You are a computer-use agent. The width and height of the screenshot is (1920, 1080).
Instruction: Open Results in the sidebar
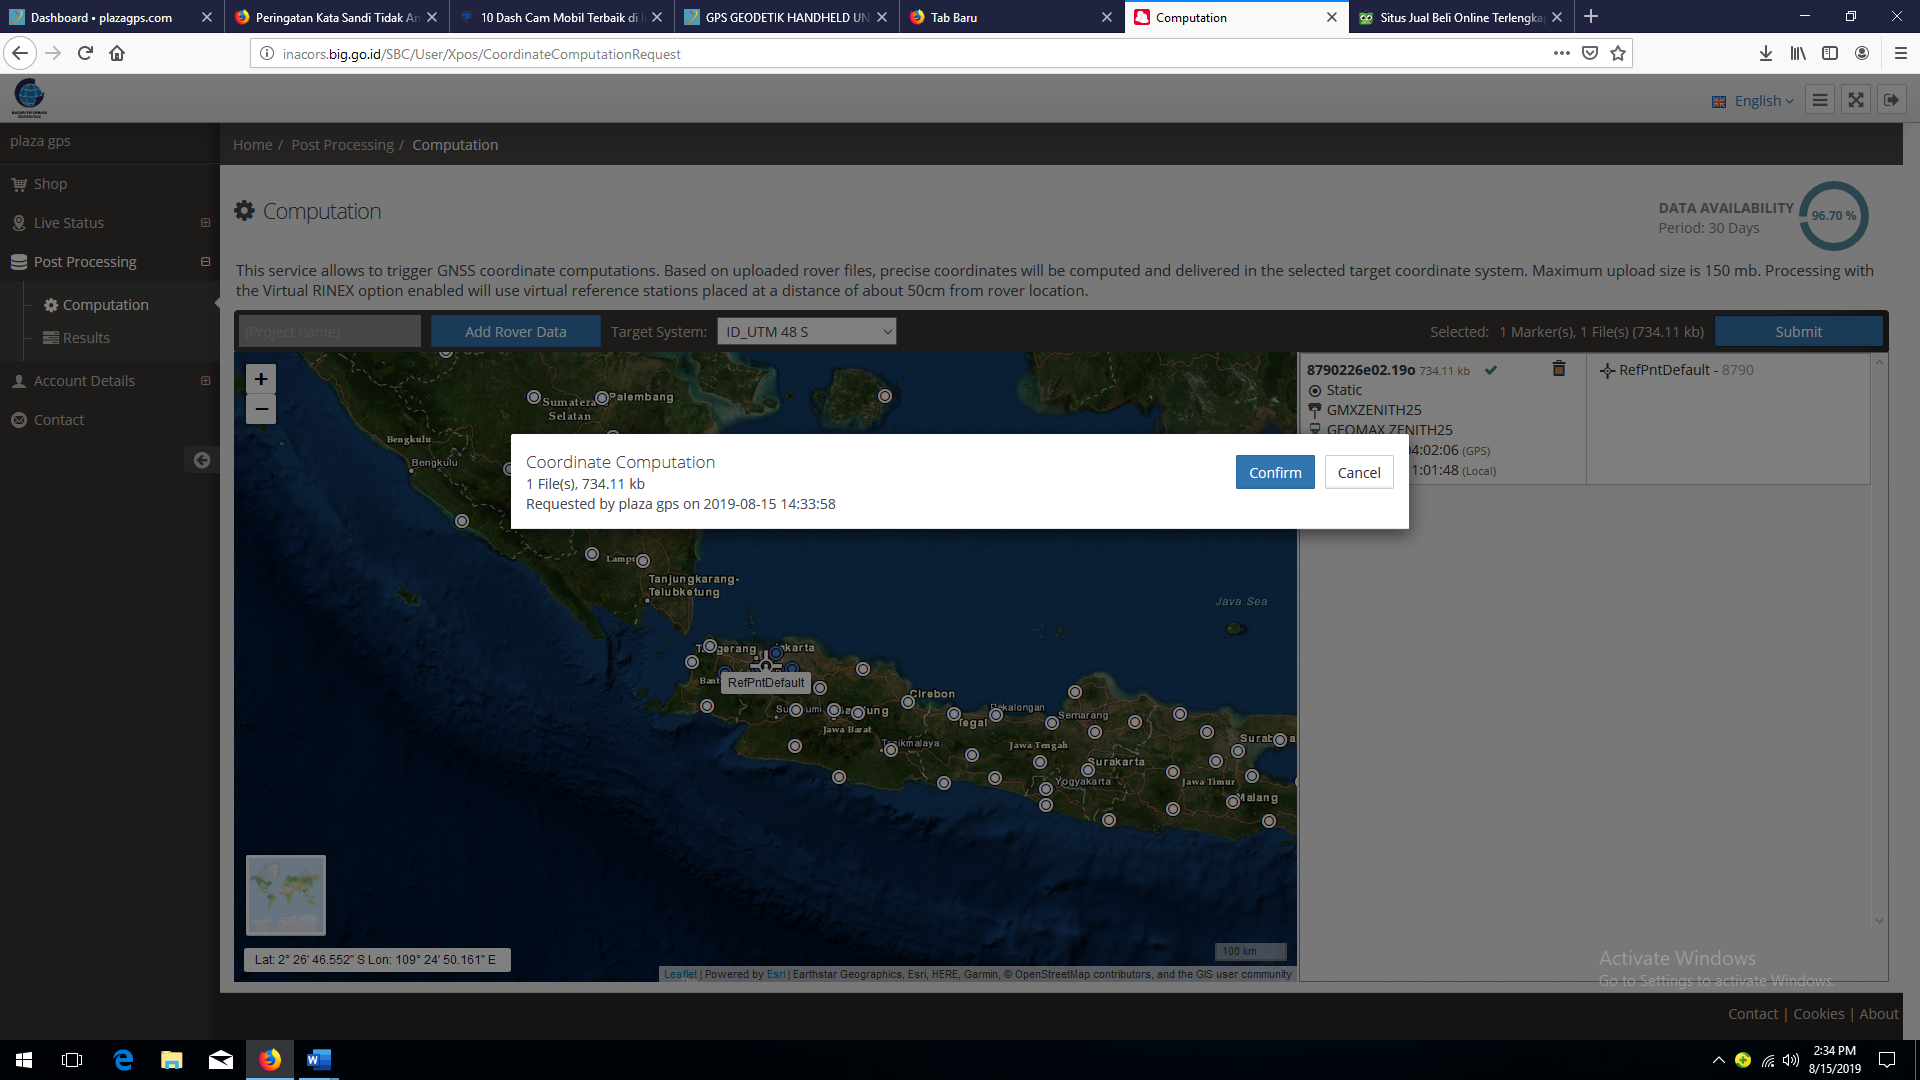coord(86,338)
